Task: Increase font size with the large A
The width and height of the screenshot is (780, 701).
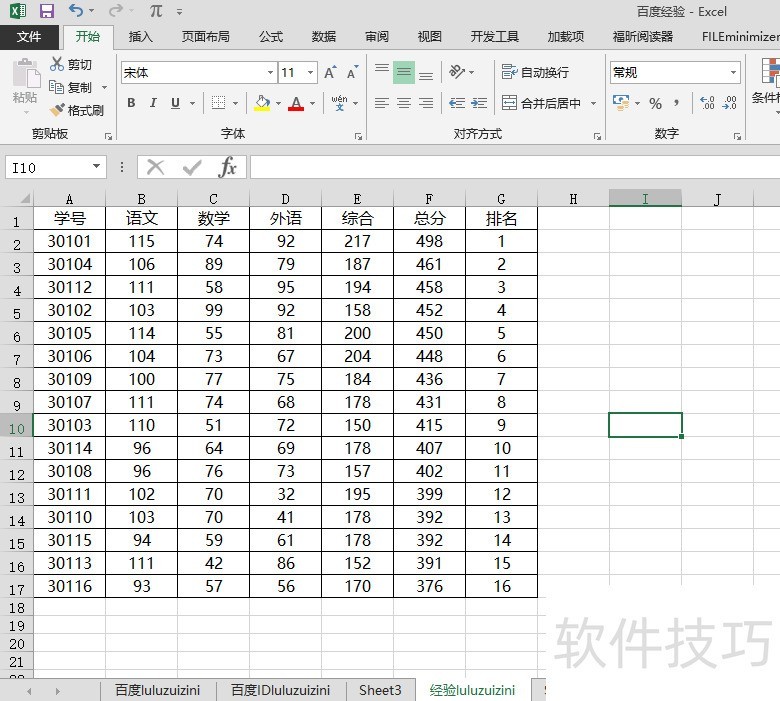Action: pos(330,73)
